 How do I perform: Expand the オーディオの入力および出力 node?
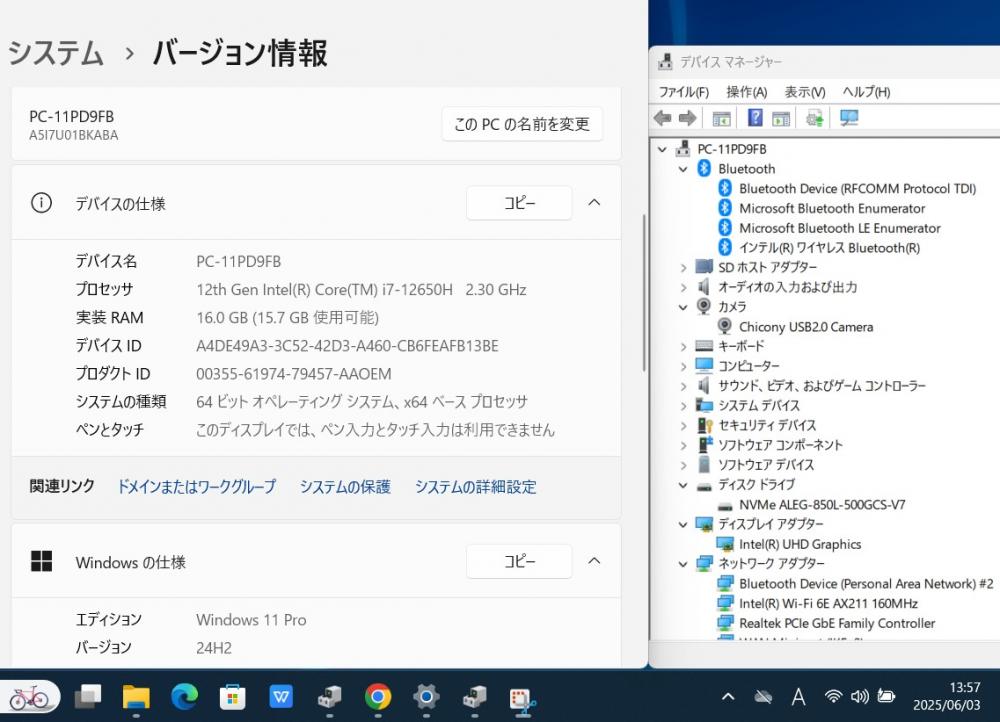[x=683, y=287]
